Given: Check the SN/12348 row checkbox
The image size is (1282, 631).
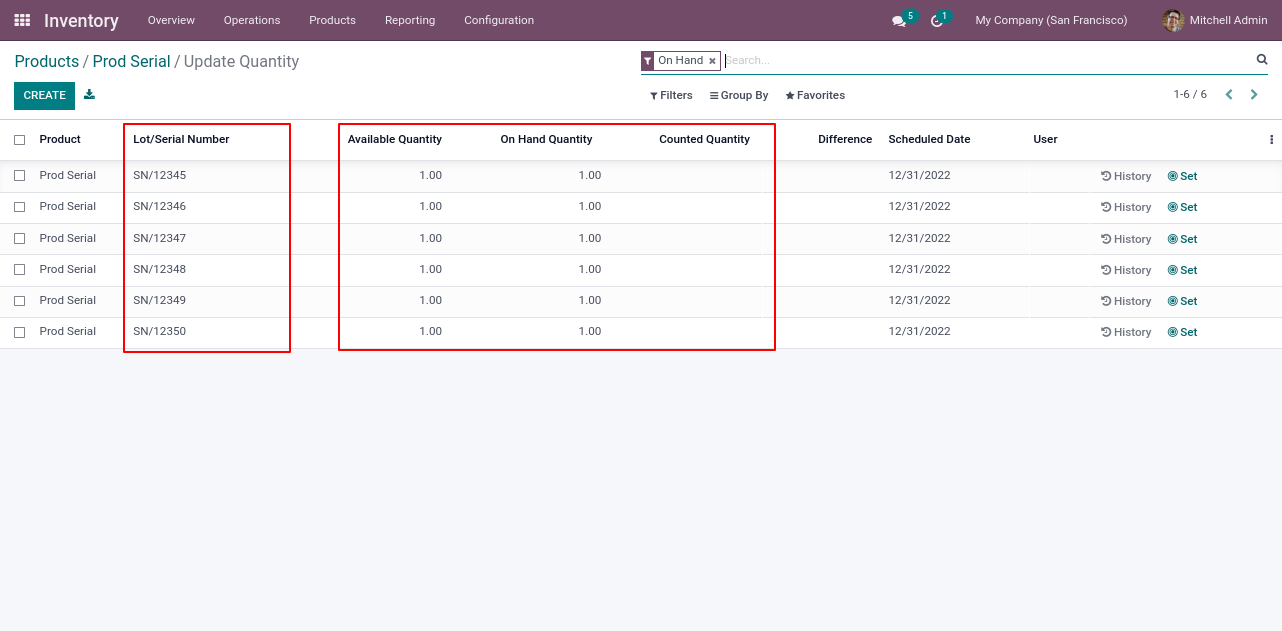Looking at the screenshot, I should pyautogui.click(x=19, y=270).
